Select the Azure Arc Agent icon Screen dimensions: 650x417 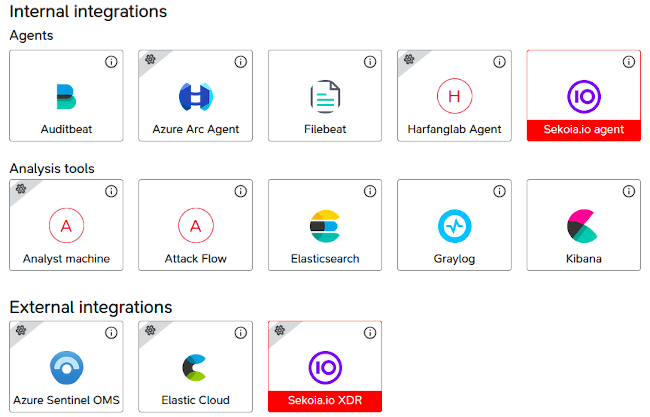click(195, 96)
